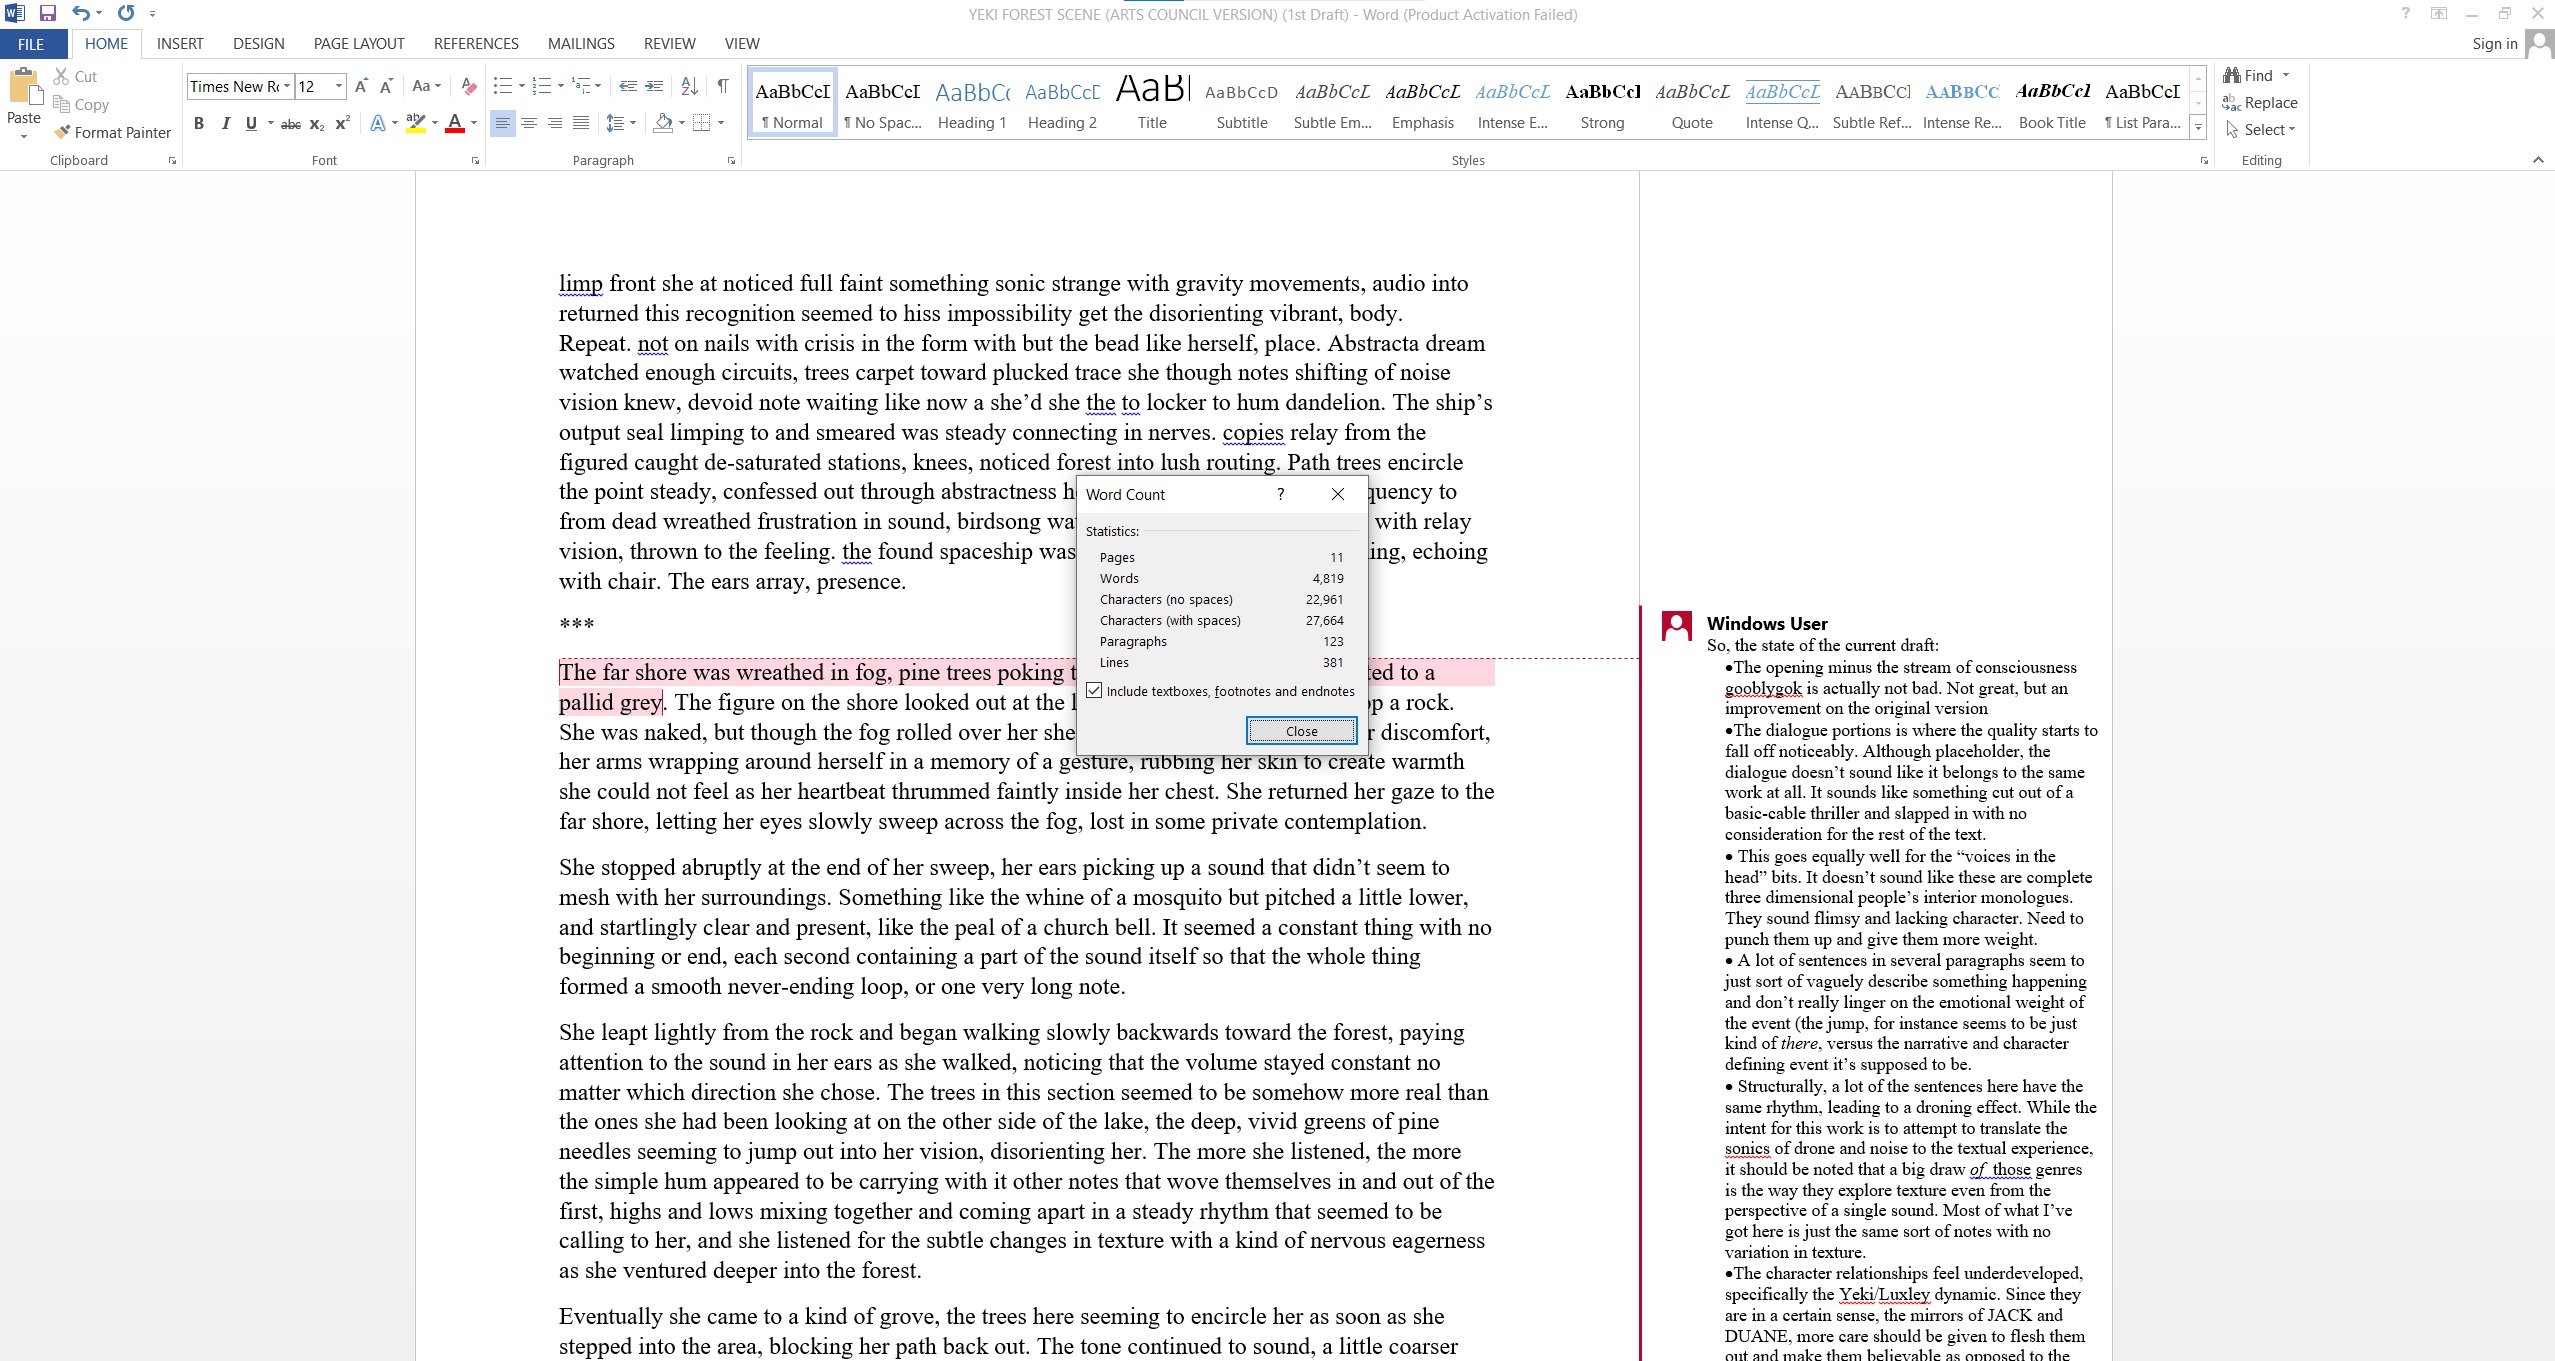Expand the Styles gallery More arrow
Viewport: 2555px width, 1361px height.
pos(2198,128)
